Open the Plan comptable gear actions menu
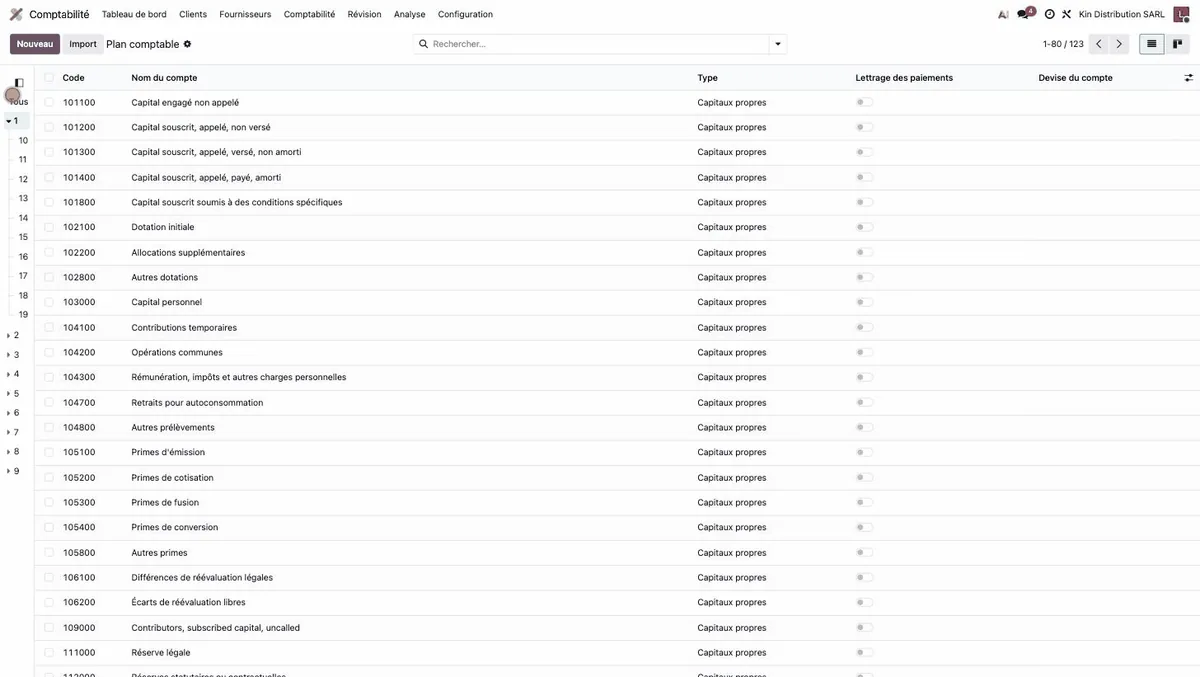Viewport: 1200px width, 677px height. (x=187, y=44)
